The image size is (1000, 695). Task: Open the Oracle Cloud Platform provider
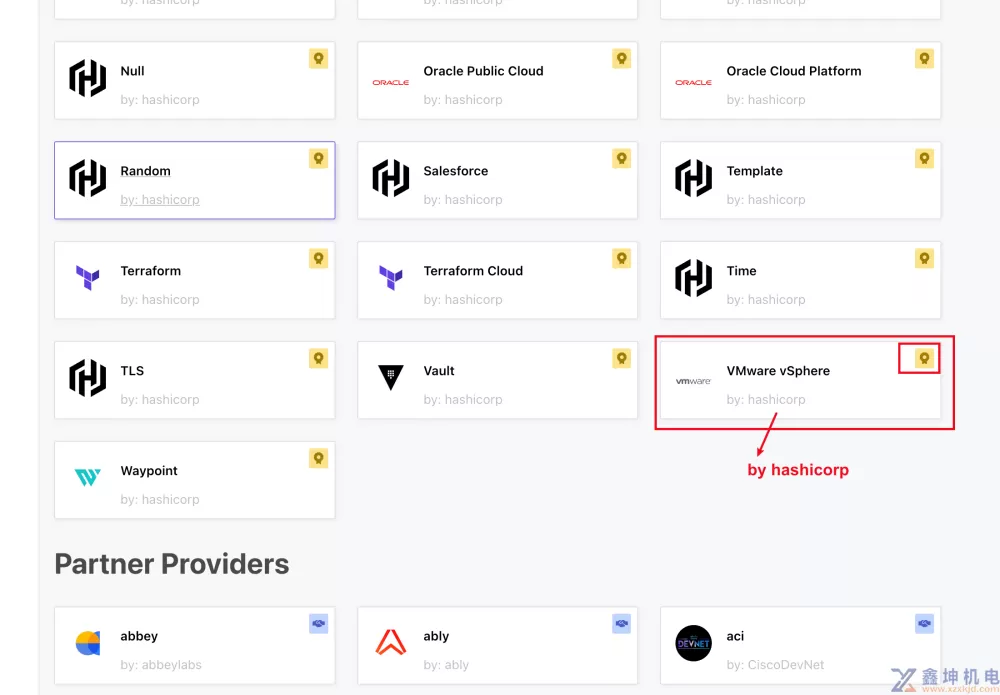(794, 71)
